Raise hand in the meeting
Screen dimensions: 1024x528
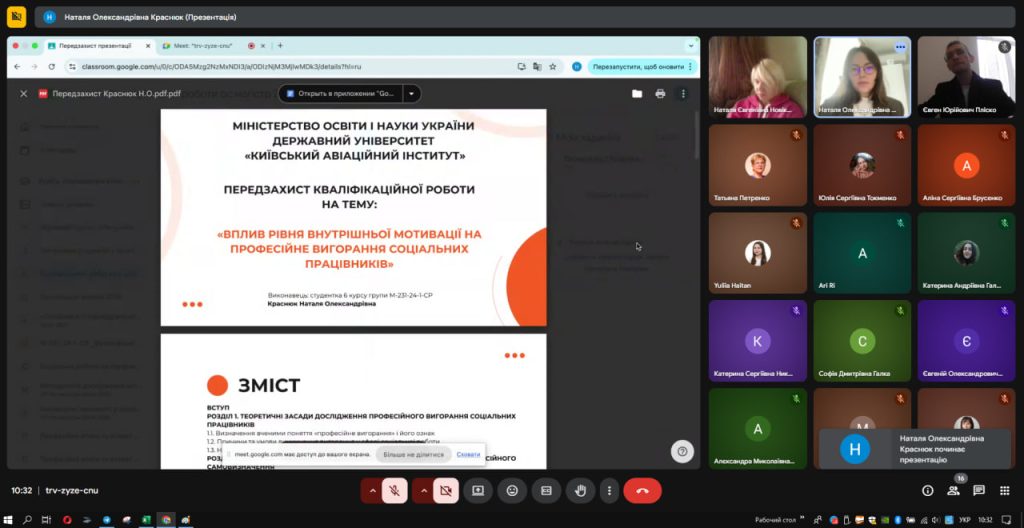pos(580,491)
